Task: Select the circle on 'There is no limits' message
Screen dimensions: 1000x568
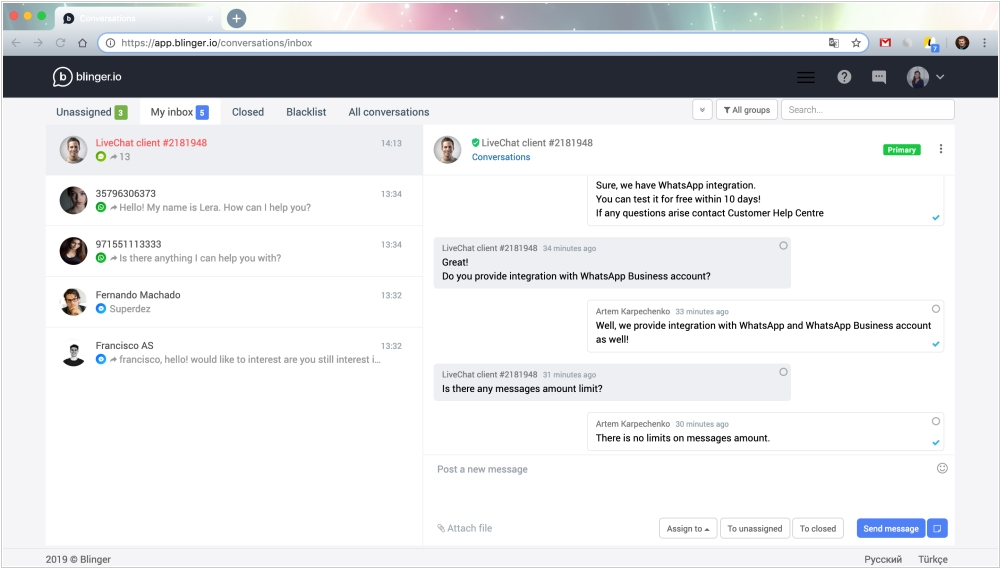Action: (936, 421)
